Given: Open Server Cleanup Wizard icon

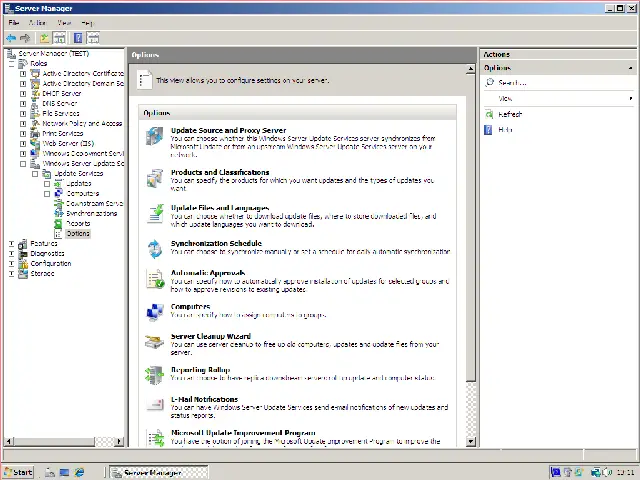Looking at the screenshot, I should coord(154,342).
